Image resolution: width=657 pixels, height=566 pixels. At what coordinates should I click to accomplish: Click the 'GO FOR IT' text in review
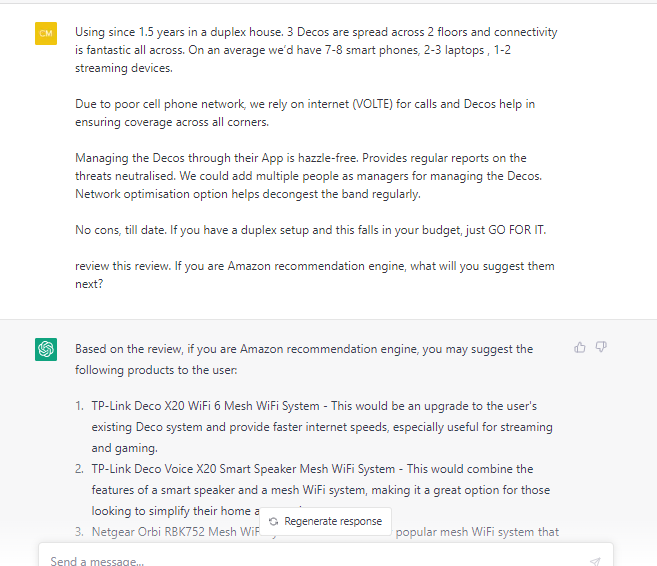tap(517, 230)
